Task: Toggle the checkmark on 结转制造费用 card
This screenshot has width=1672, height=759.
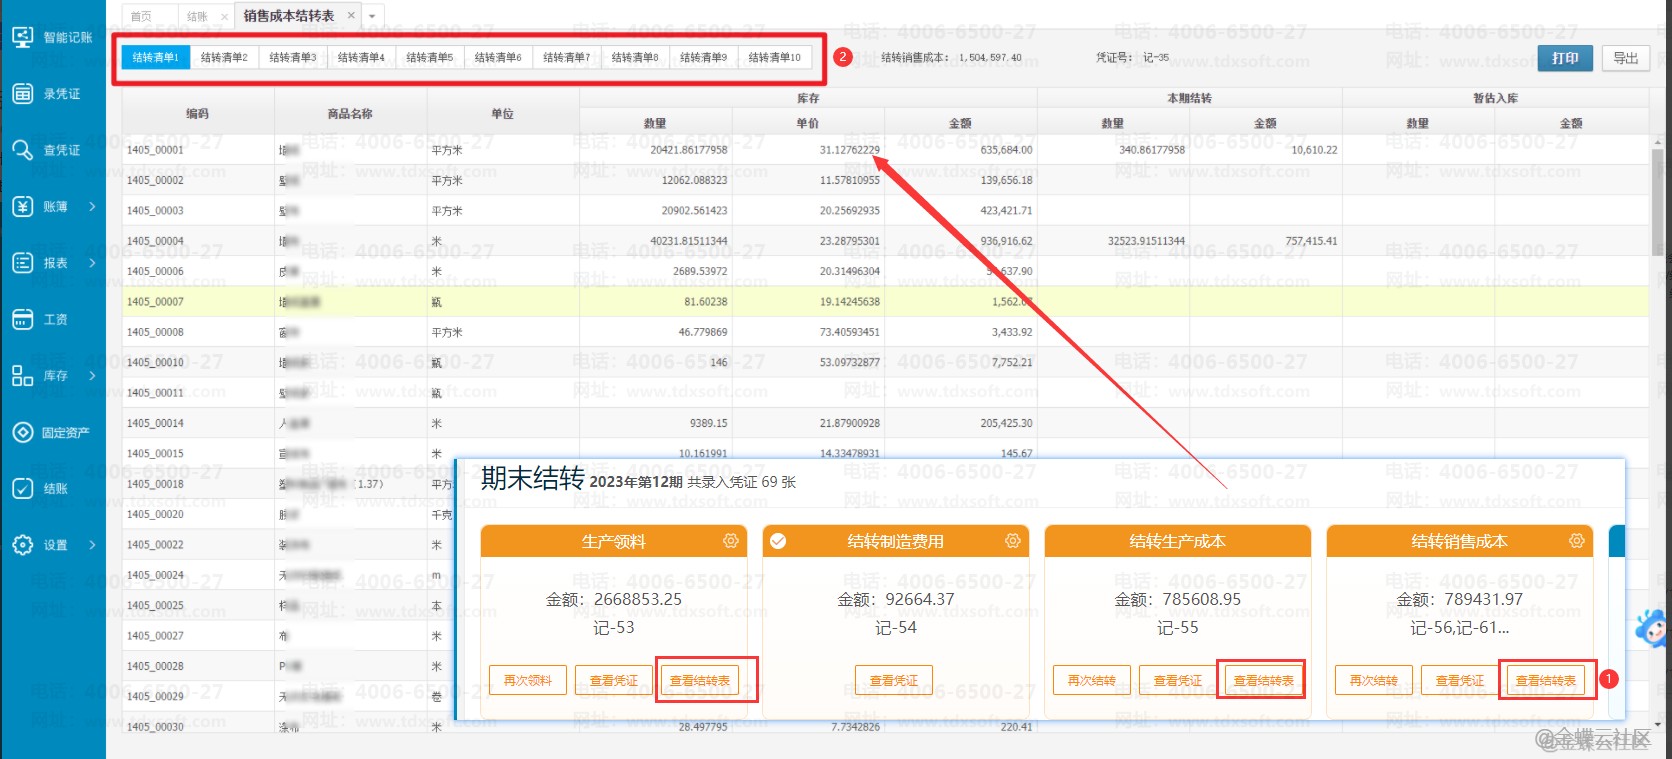Action: point(778,541)
